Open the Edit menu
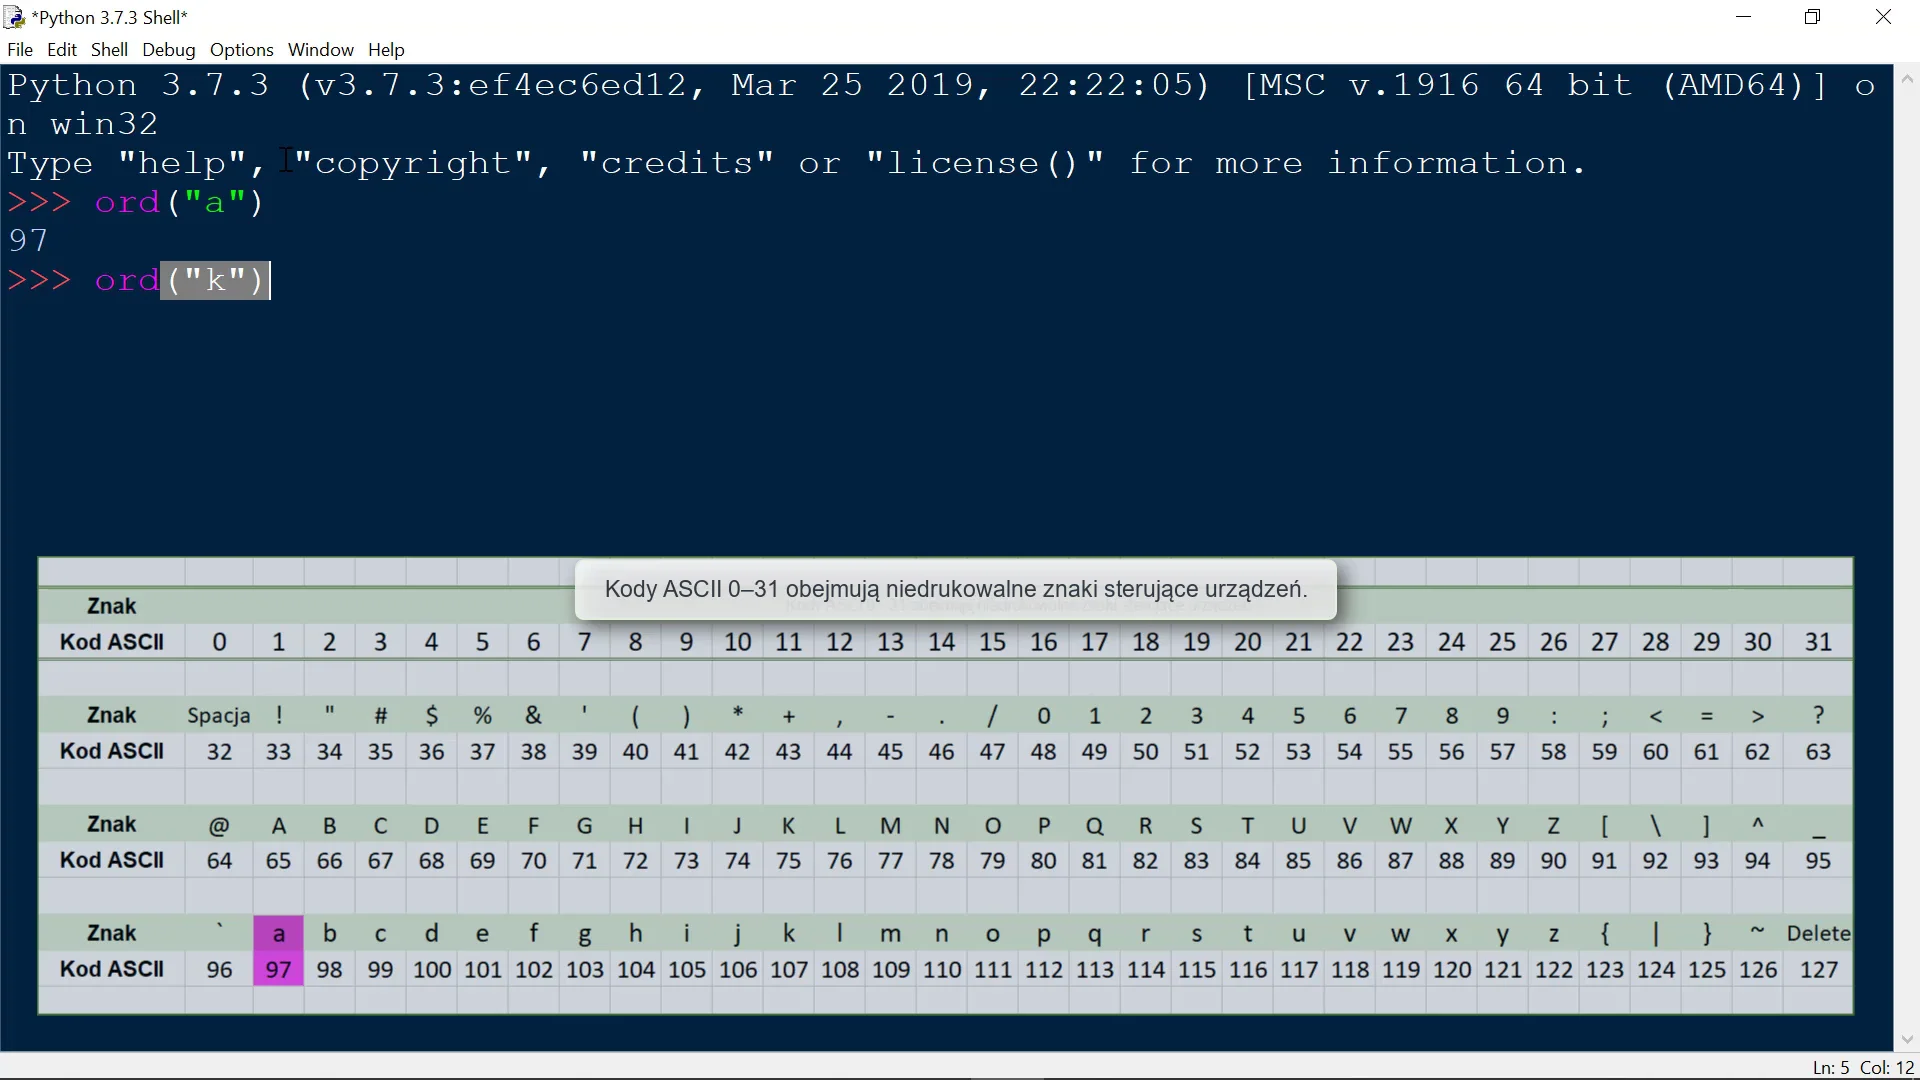This screenshot has height=1080, width=1920. [61, 50]
